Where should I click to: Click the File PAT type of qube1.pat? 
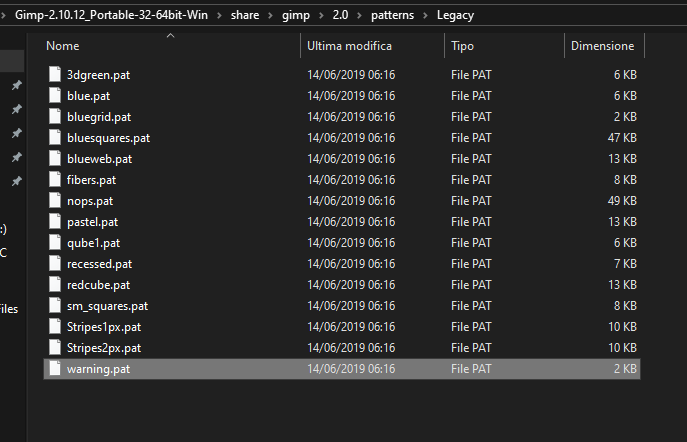pyautogui.click(x=471, y=243)
